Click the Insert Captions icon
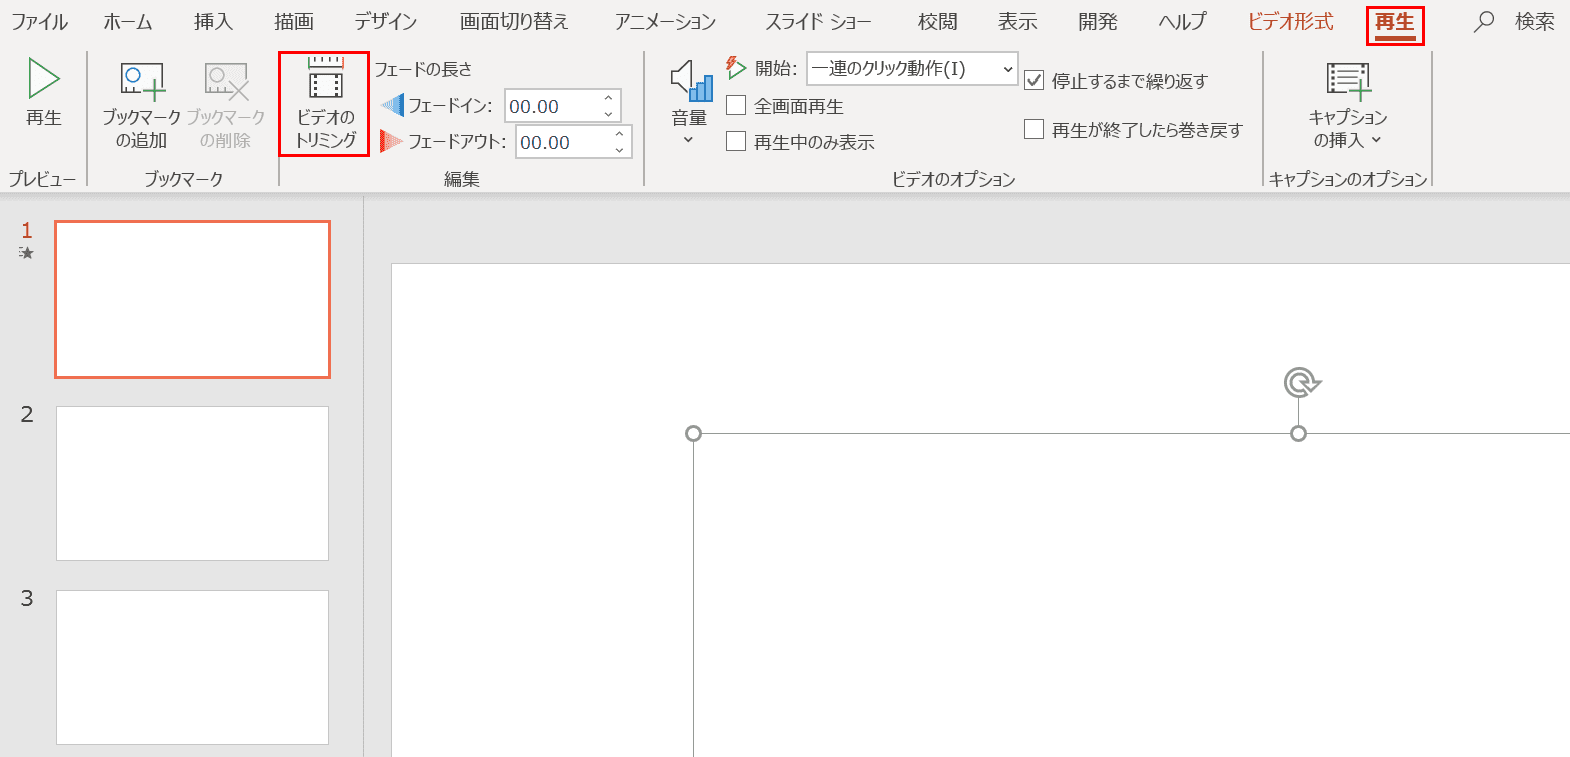Viewport: 1570px width, 757px height. tap(1348, 81)
